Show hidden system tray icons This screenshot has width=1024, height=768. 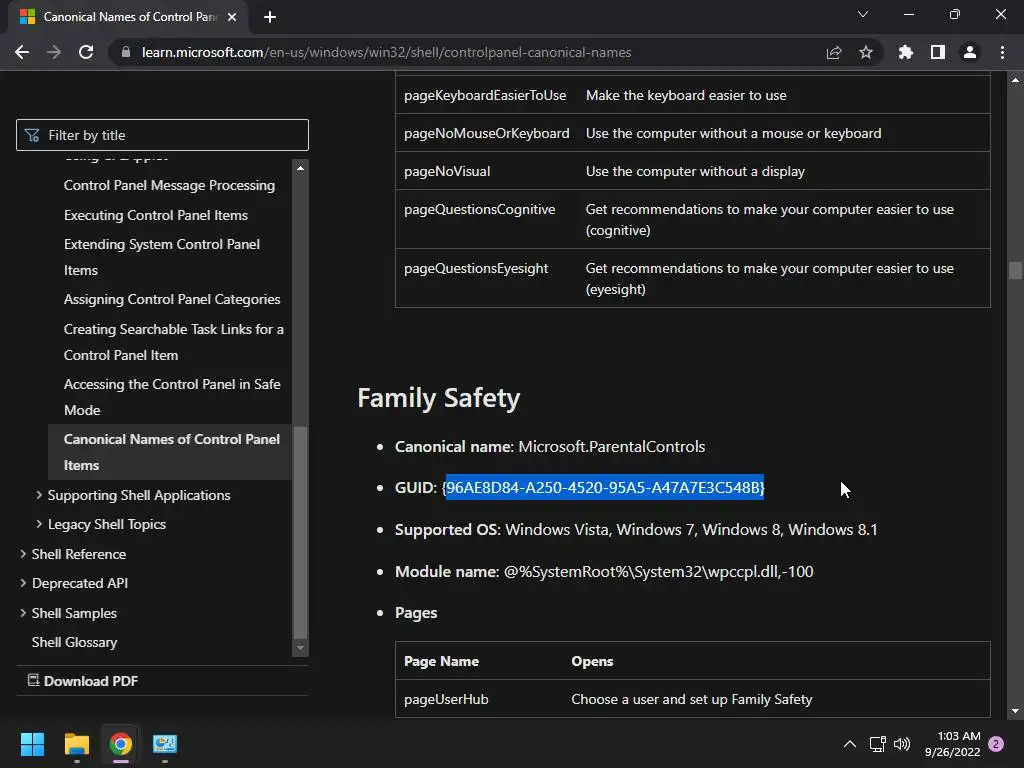pos(850,744)
